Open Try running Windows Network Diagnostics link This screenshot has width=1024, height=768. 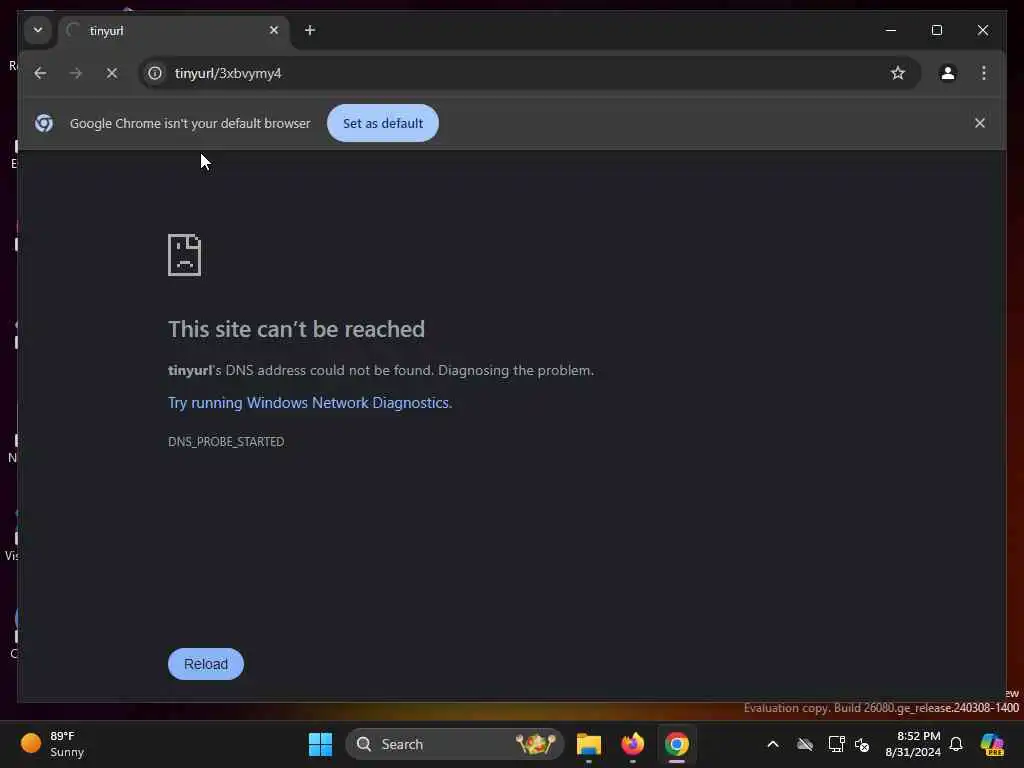(310, 403)
